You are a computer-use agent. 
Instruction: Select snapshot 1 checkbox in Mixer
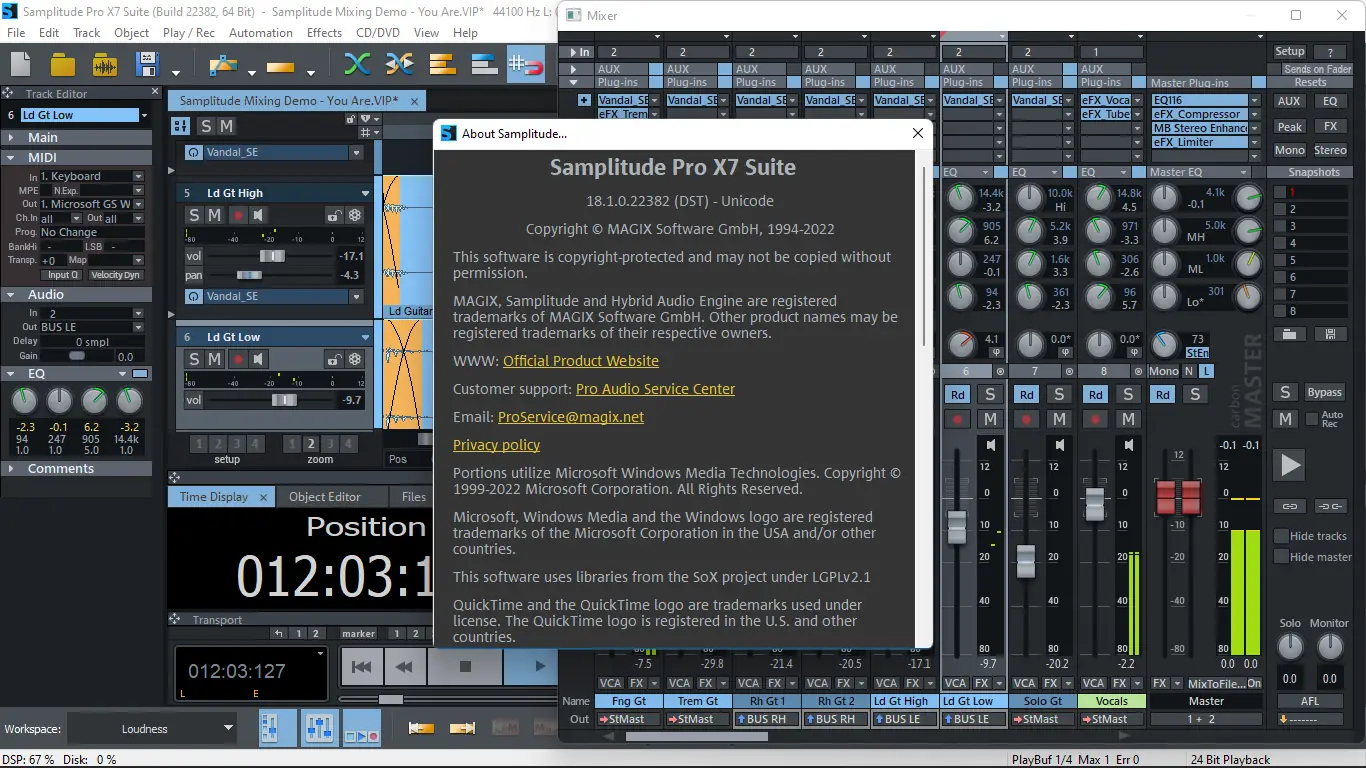point(1279,192)
